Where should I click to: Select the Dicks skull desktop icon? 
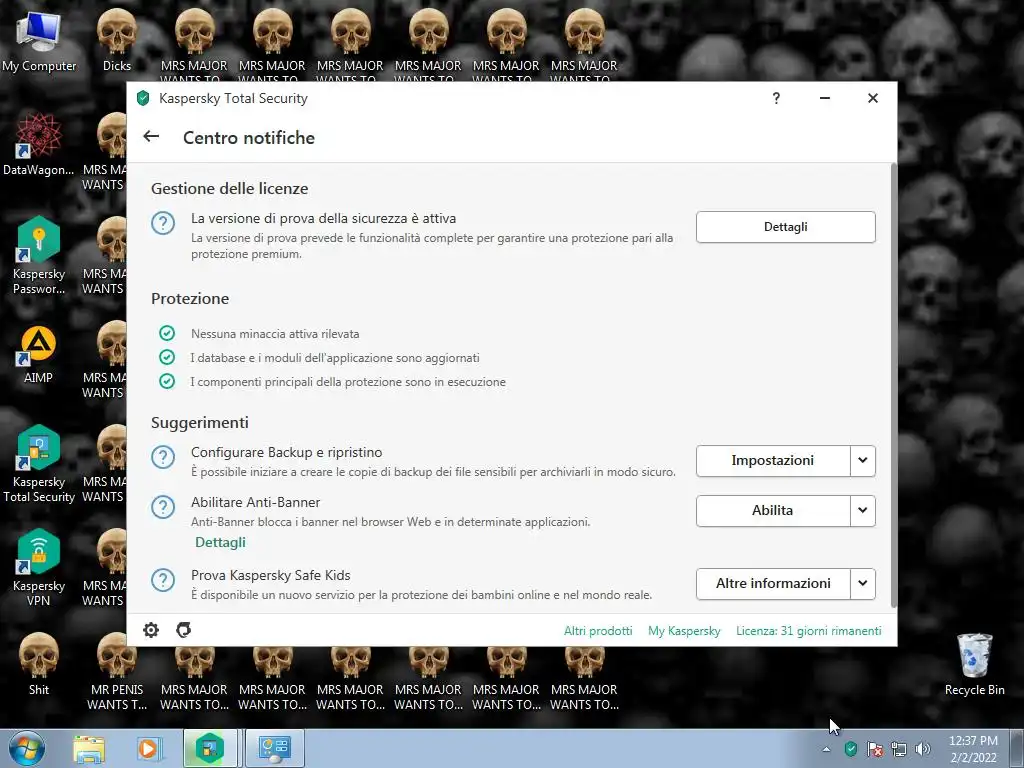click(117, 41)
